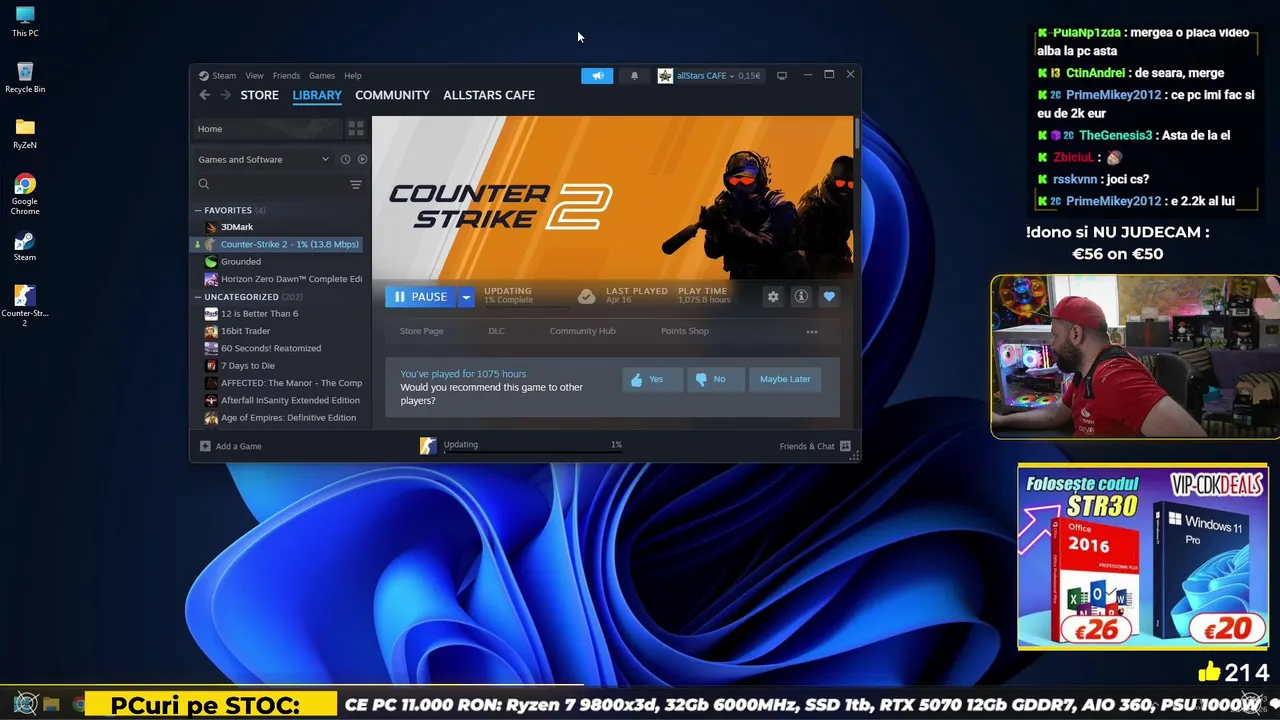Viewport: 1280px width, 720px height.
Task: Open advanced library filters icon
Action: [x=355, y=185]
